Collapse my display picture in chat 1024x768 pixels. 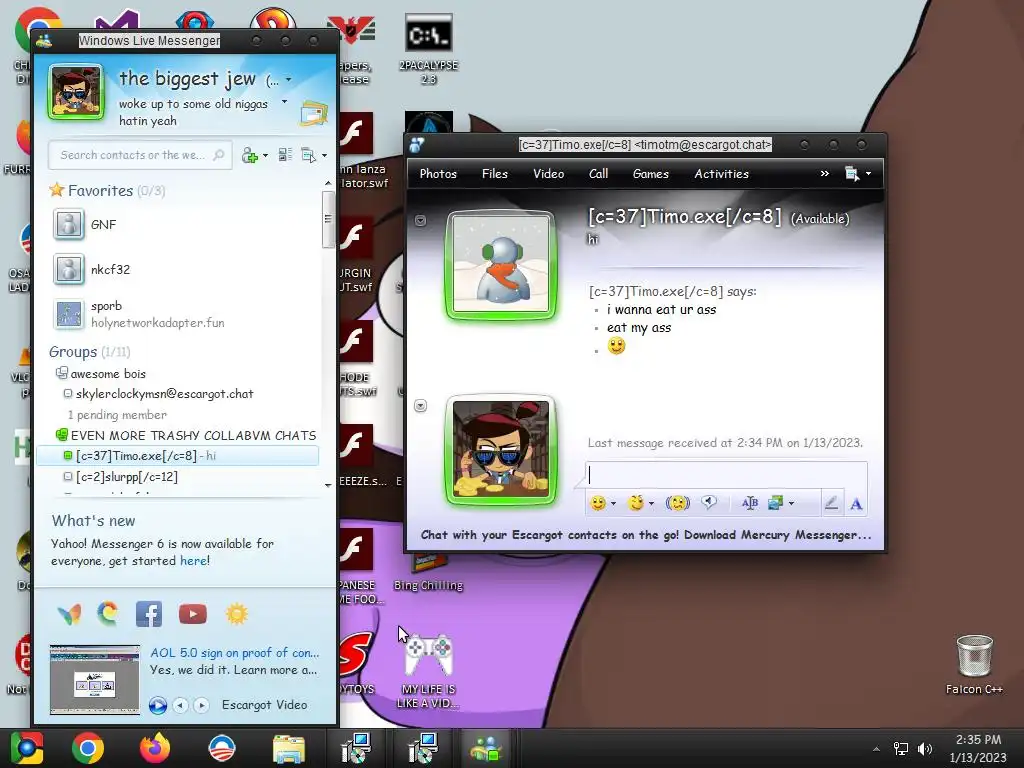(421, 406)
